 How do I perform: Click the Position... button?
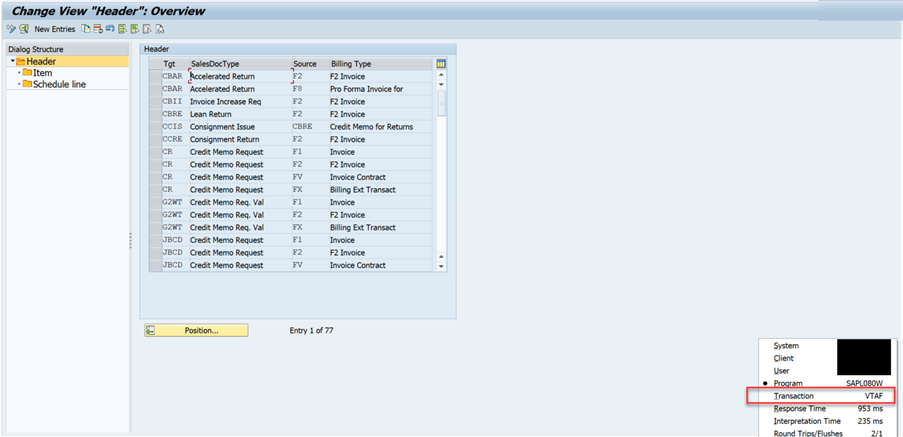[195, 331]
